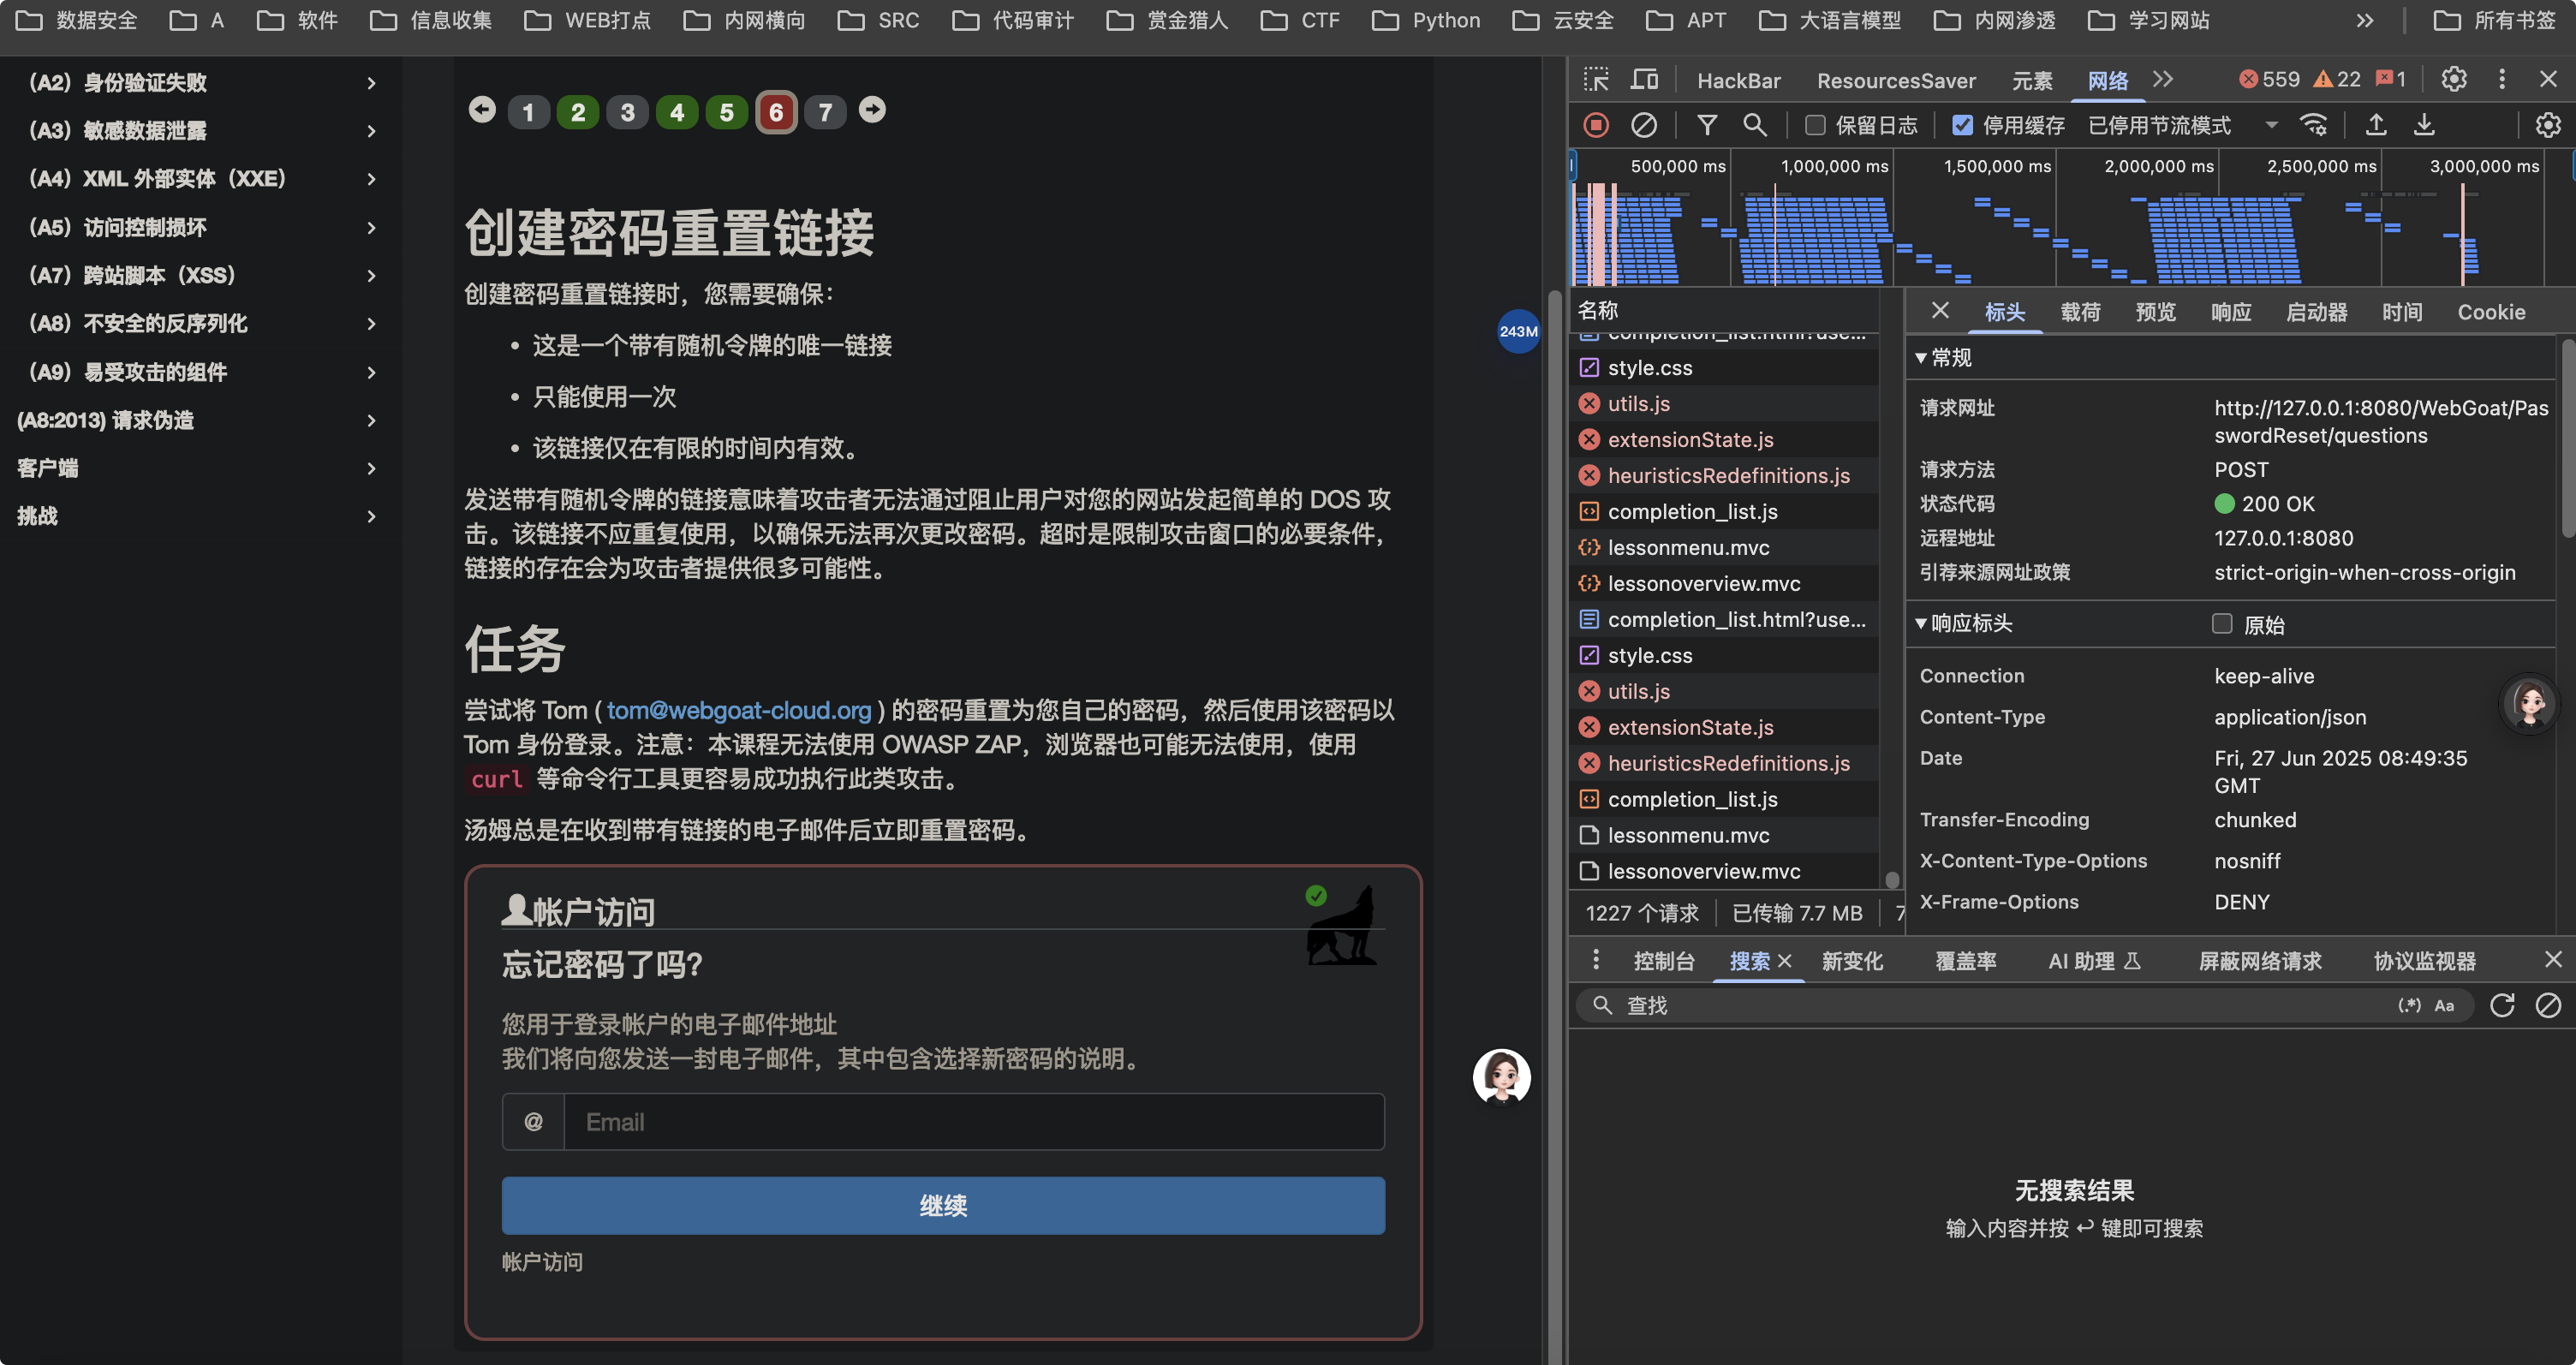Open throttling dropdown 已停用节流模式
The width and height of the screenshot is (2576, 1365).
tap(2184, 125)
